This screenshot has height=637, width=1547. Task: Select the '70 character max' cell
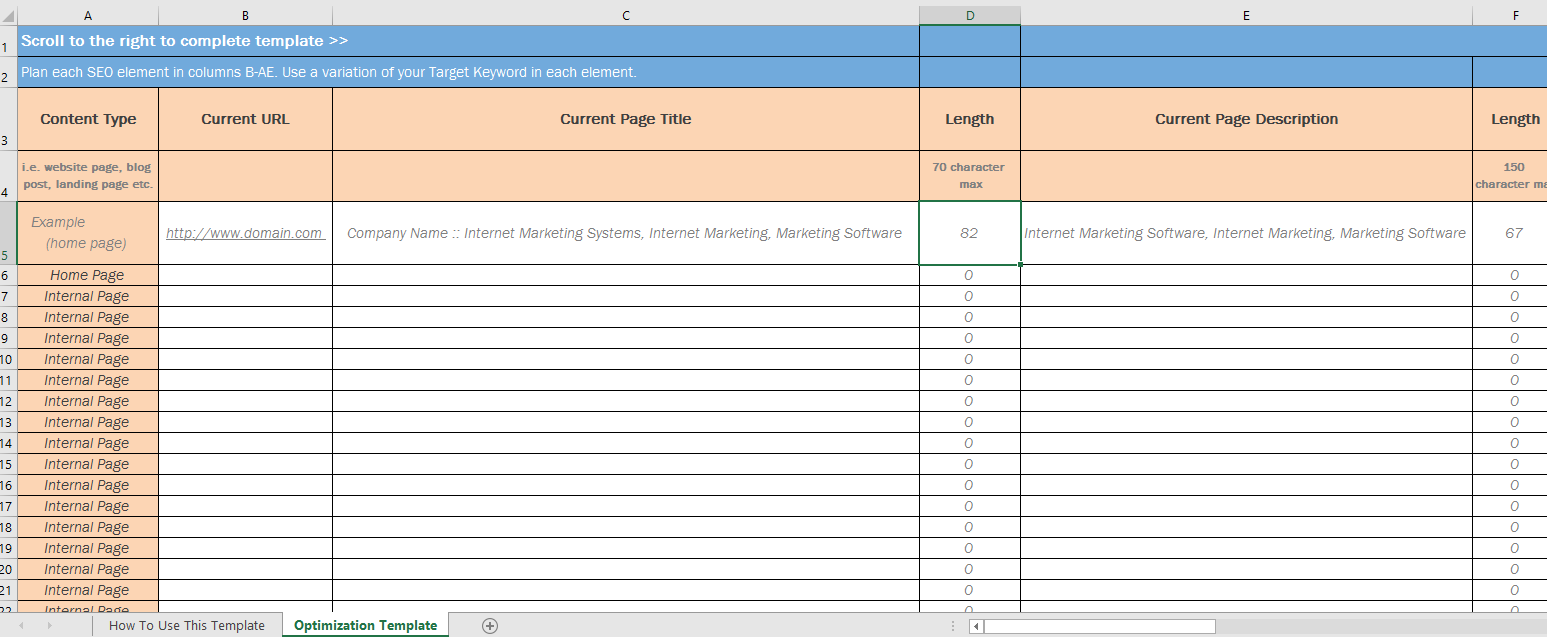(970, 176)
